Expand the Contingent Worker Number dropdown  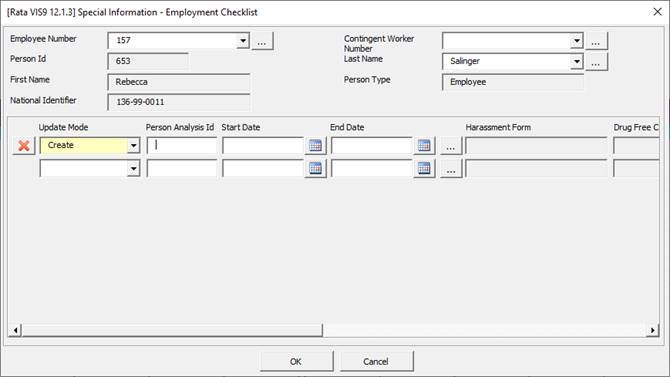577,41
